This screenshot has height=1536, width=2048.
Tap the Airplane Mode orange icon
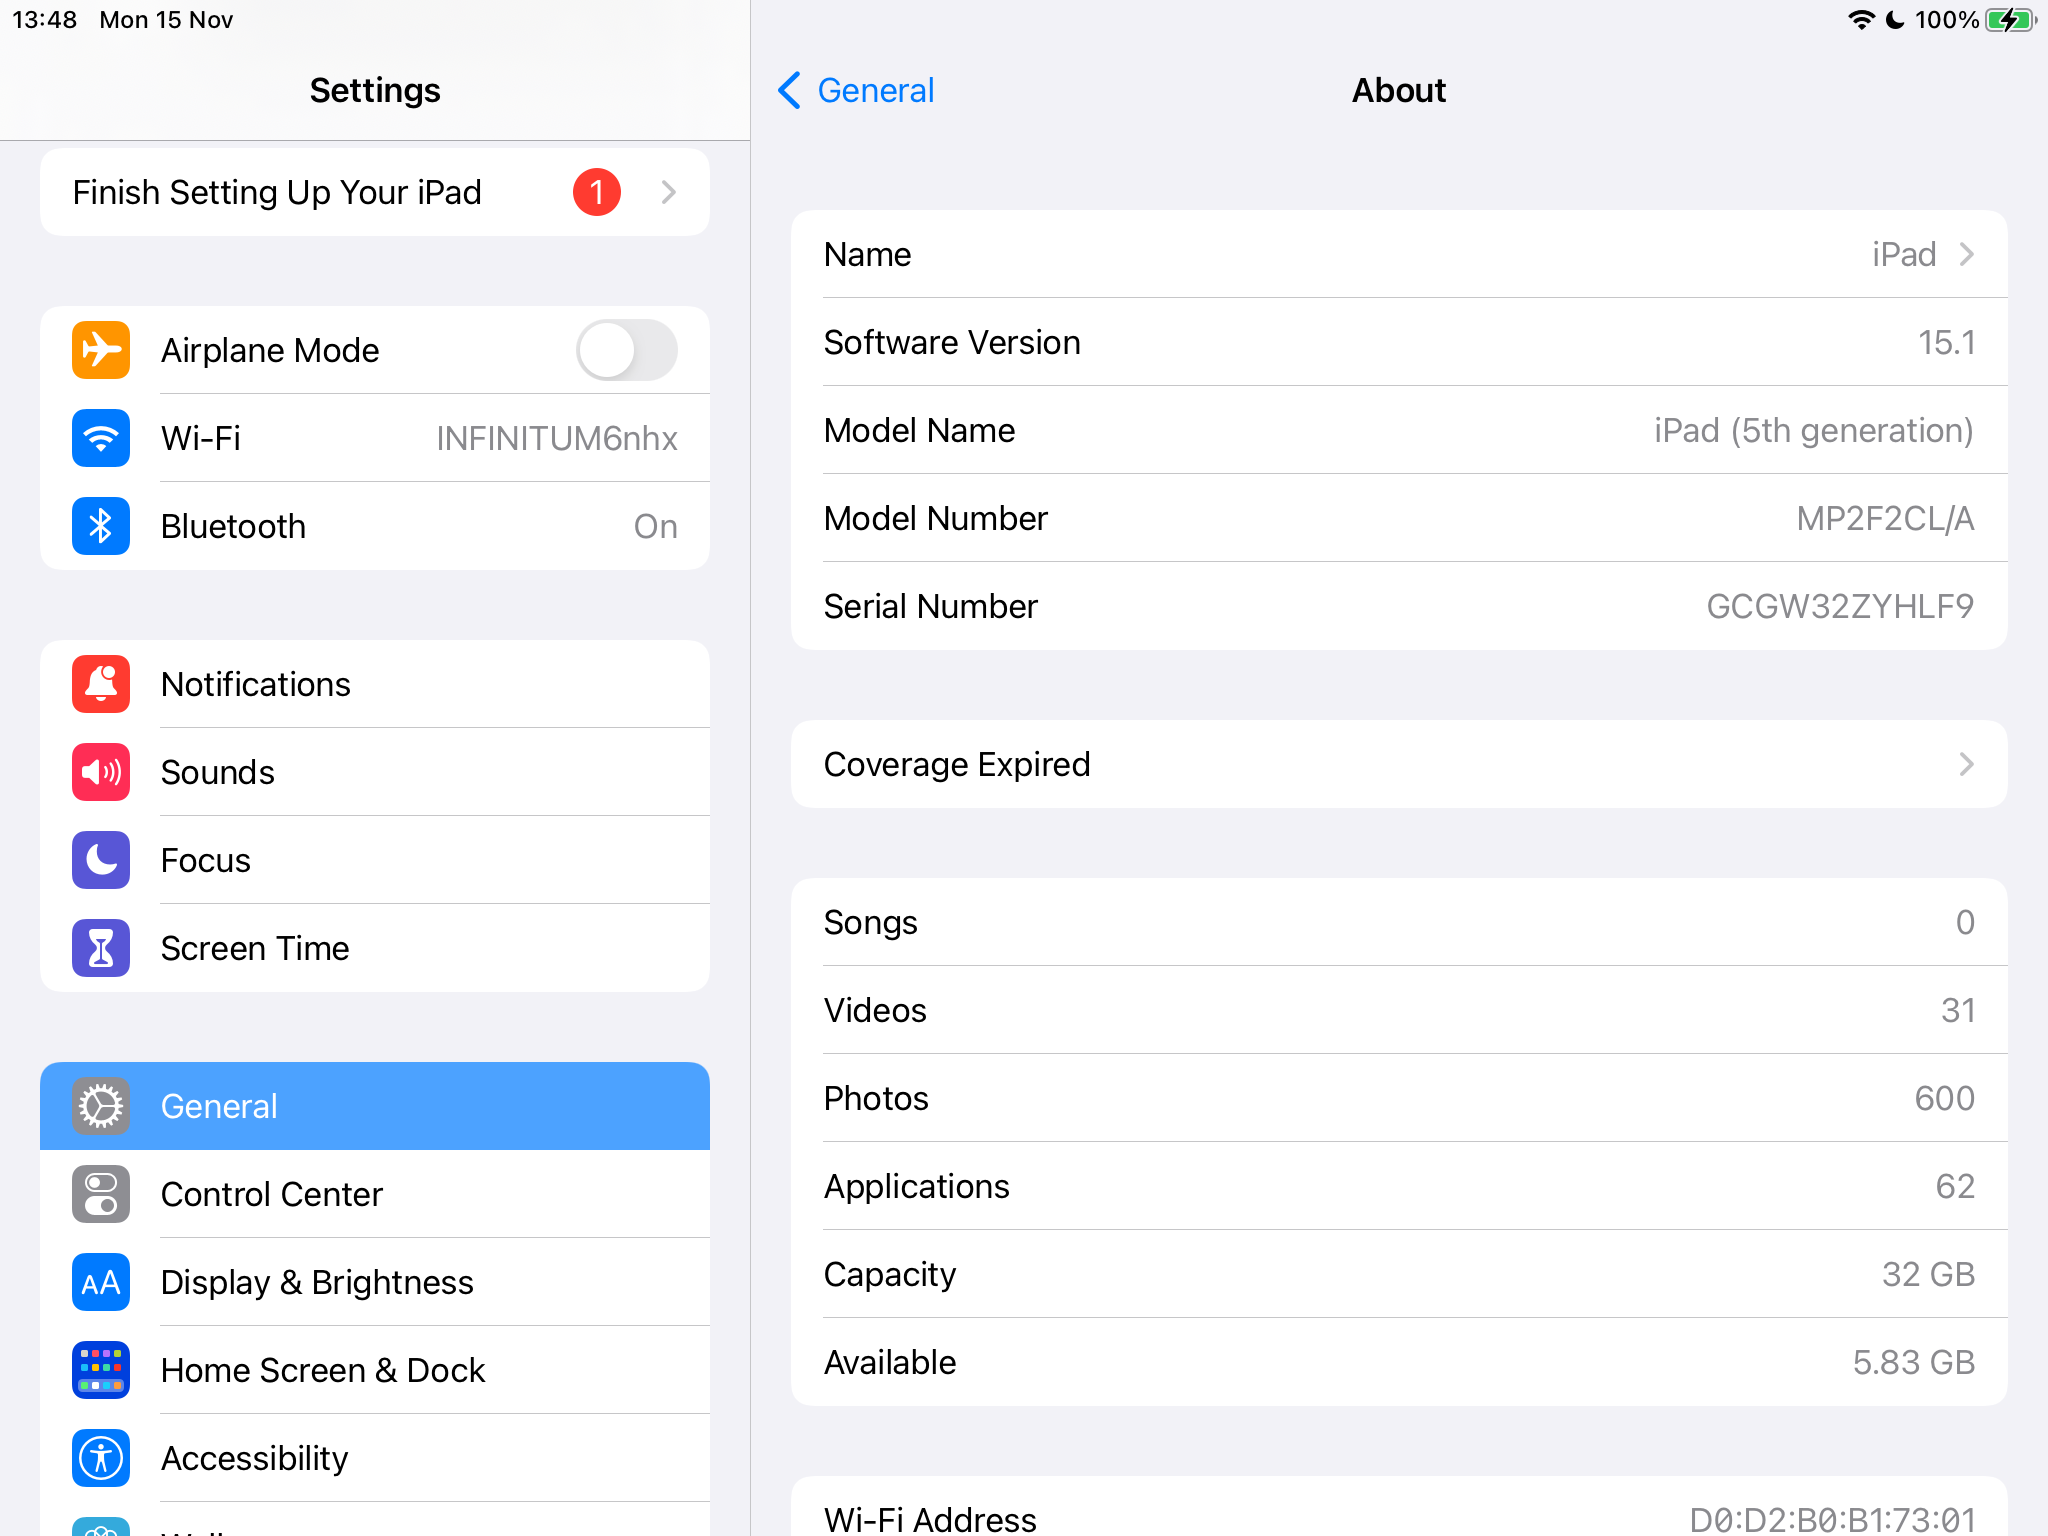tap(101, 350)
